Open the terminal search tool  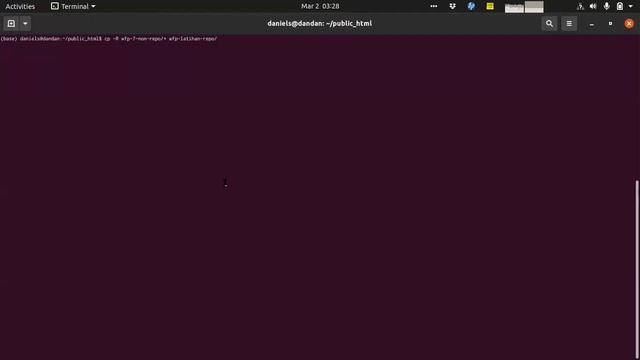tap(549, 24)
